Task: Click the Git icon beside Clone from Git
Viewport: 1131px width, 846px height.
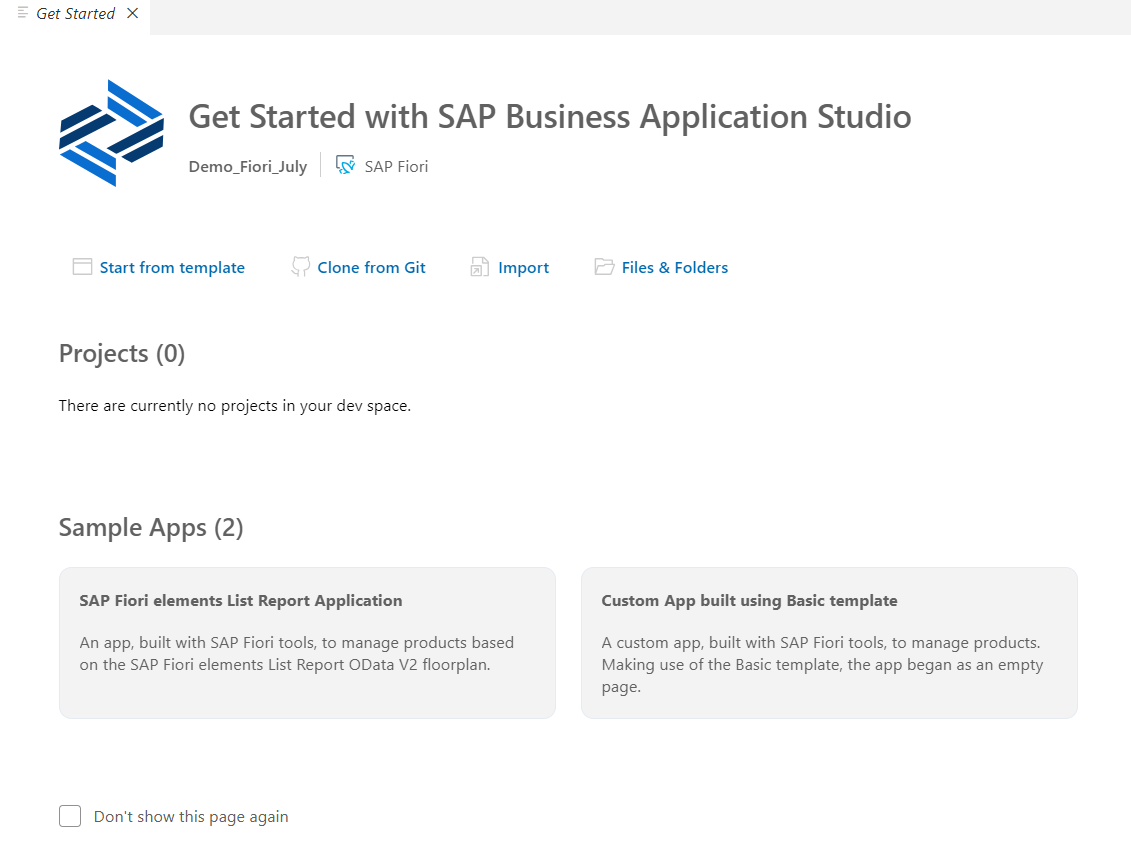Action: click(x=300, y=267)
